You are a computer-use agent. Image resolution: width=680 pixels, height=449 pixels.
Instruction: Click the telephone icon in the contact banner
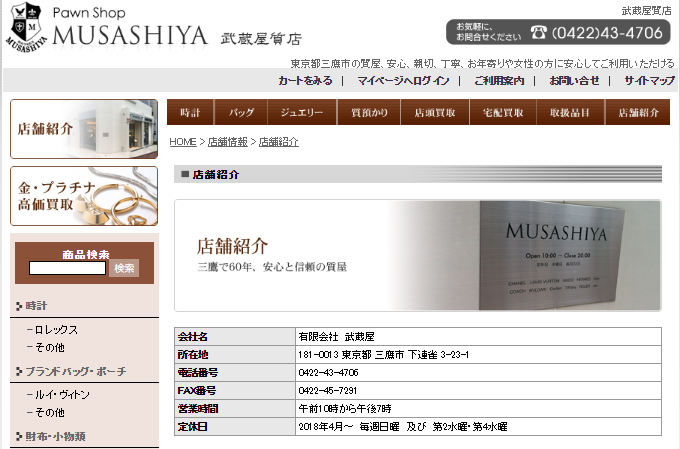tap(539, 33)
